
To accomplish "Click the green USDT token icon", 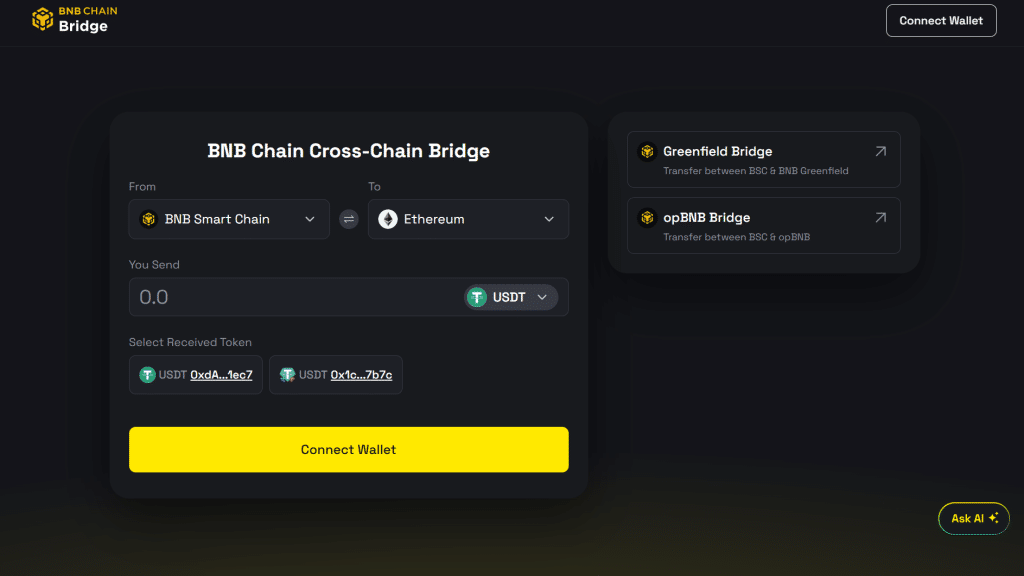I will (477, 297).
